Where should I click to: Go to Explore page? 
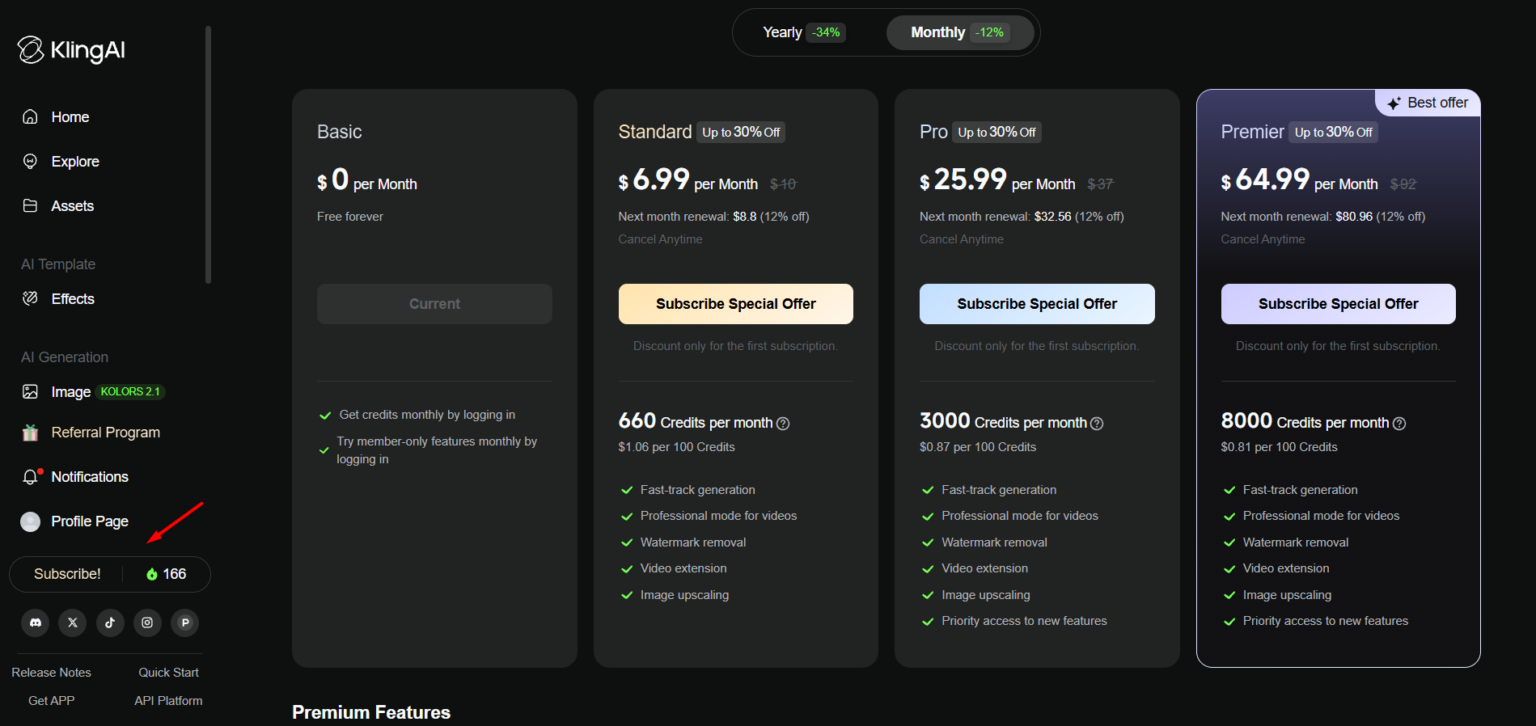tap(75, 161)
